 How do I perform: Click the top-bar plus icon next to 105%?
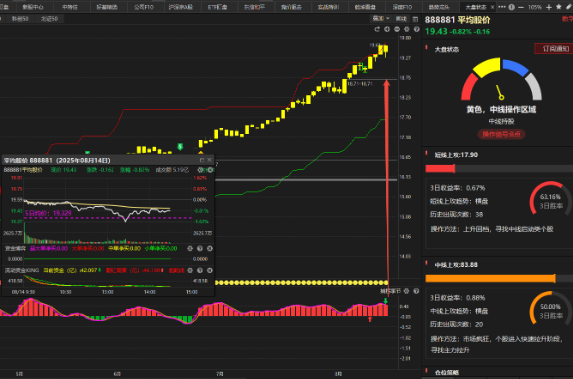pyautogui.click(x=549, y=7)
